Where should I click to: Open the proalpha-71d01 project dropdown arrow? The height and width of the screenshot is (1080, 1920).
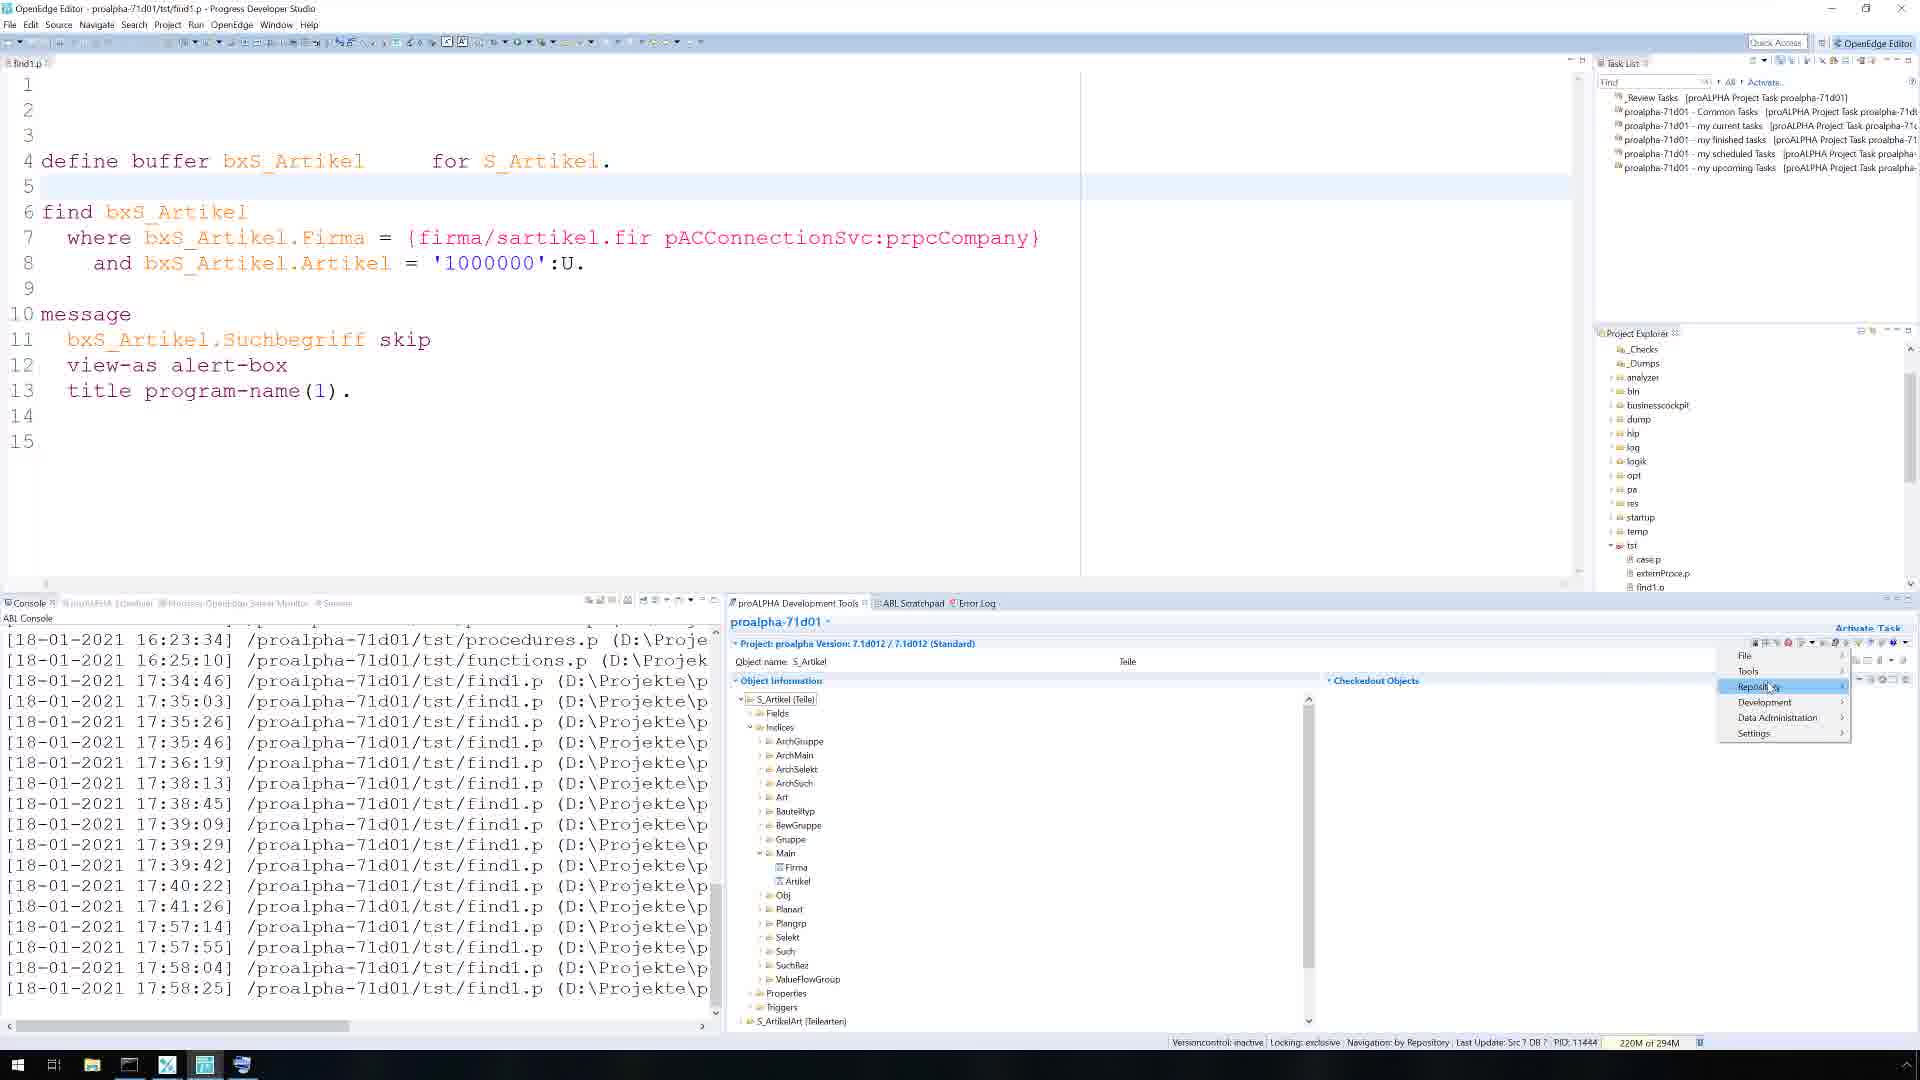(x=828, y=622)
